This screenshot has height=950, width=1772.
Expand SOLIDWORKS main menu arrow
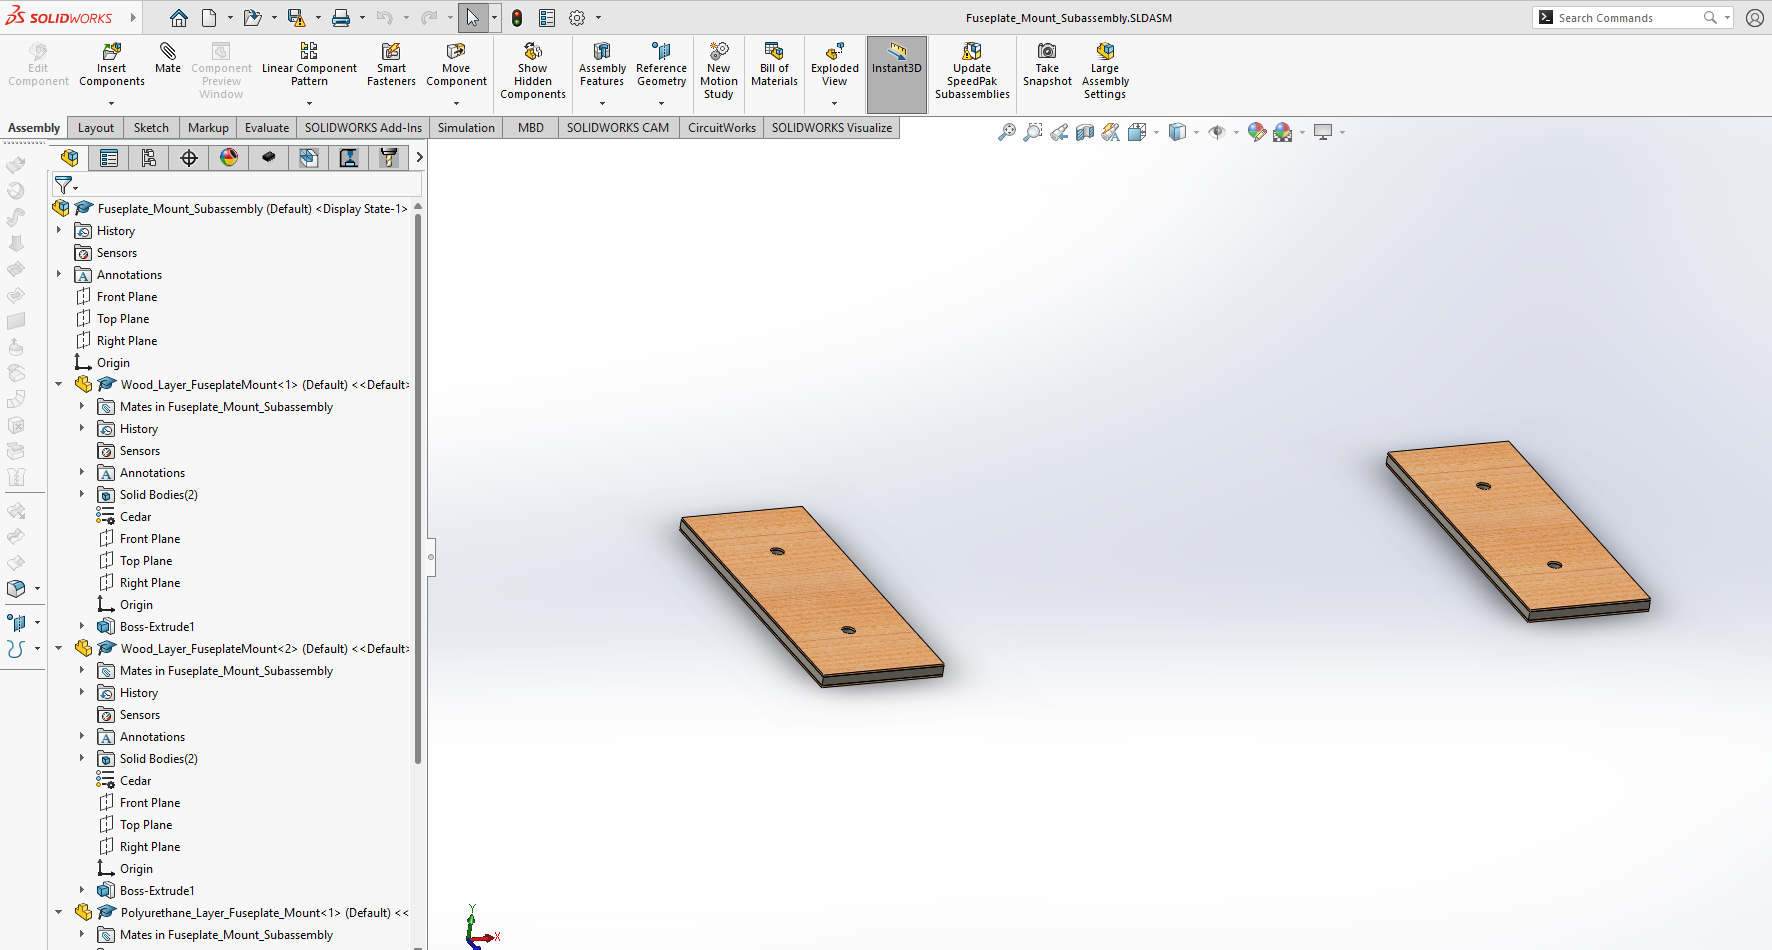tap(133, 17)
